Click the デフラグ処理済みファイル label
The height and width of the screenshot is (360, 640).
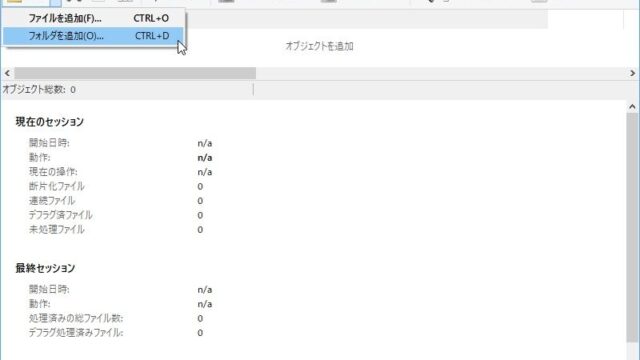click(76, 333)
